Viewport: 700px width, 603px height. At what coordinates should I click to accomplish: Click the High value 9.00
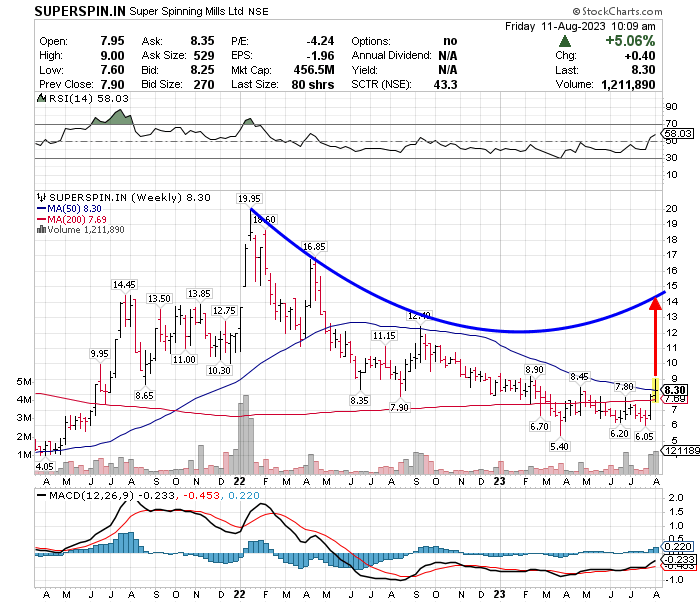point(112,56)
